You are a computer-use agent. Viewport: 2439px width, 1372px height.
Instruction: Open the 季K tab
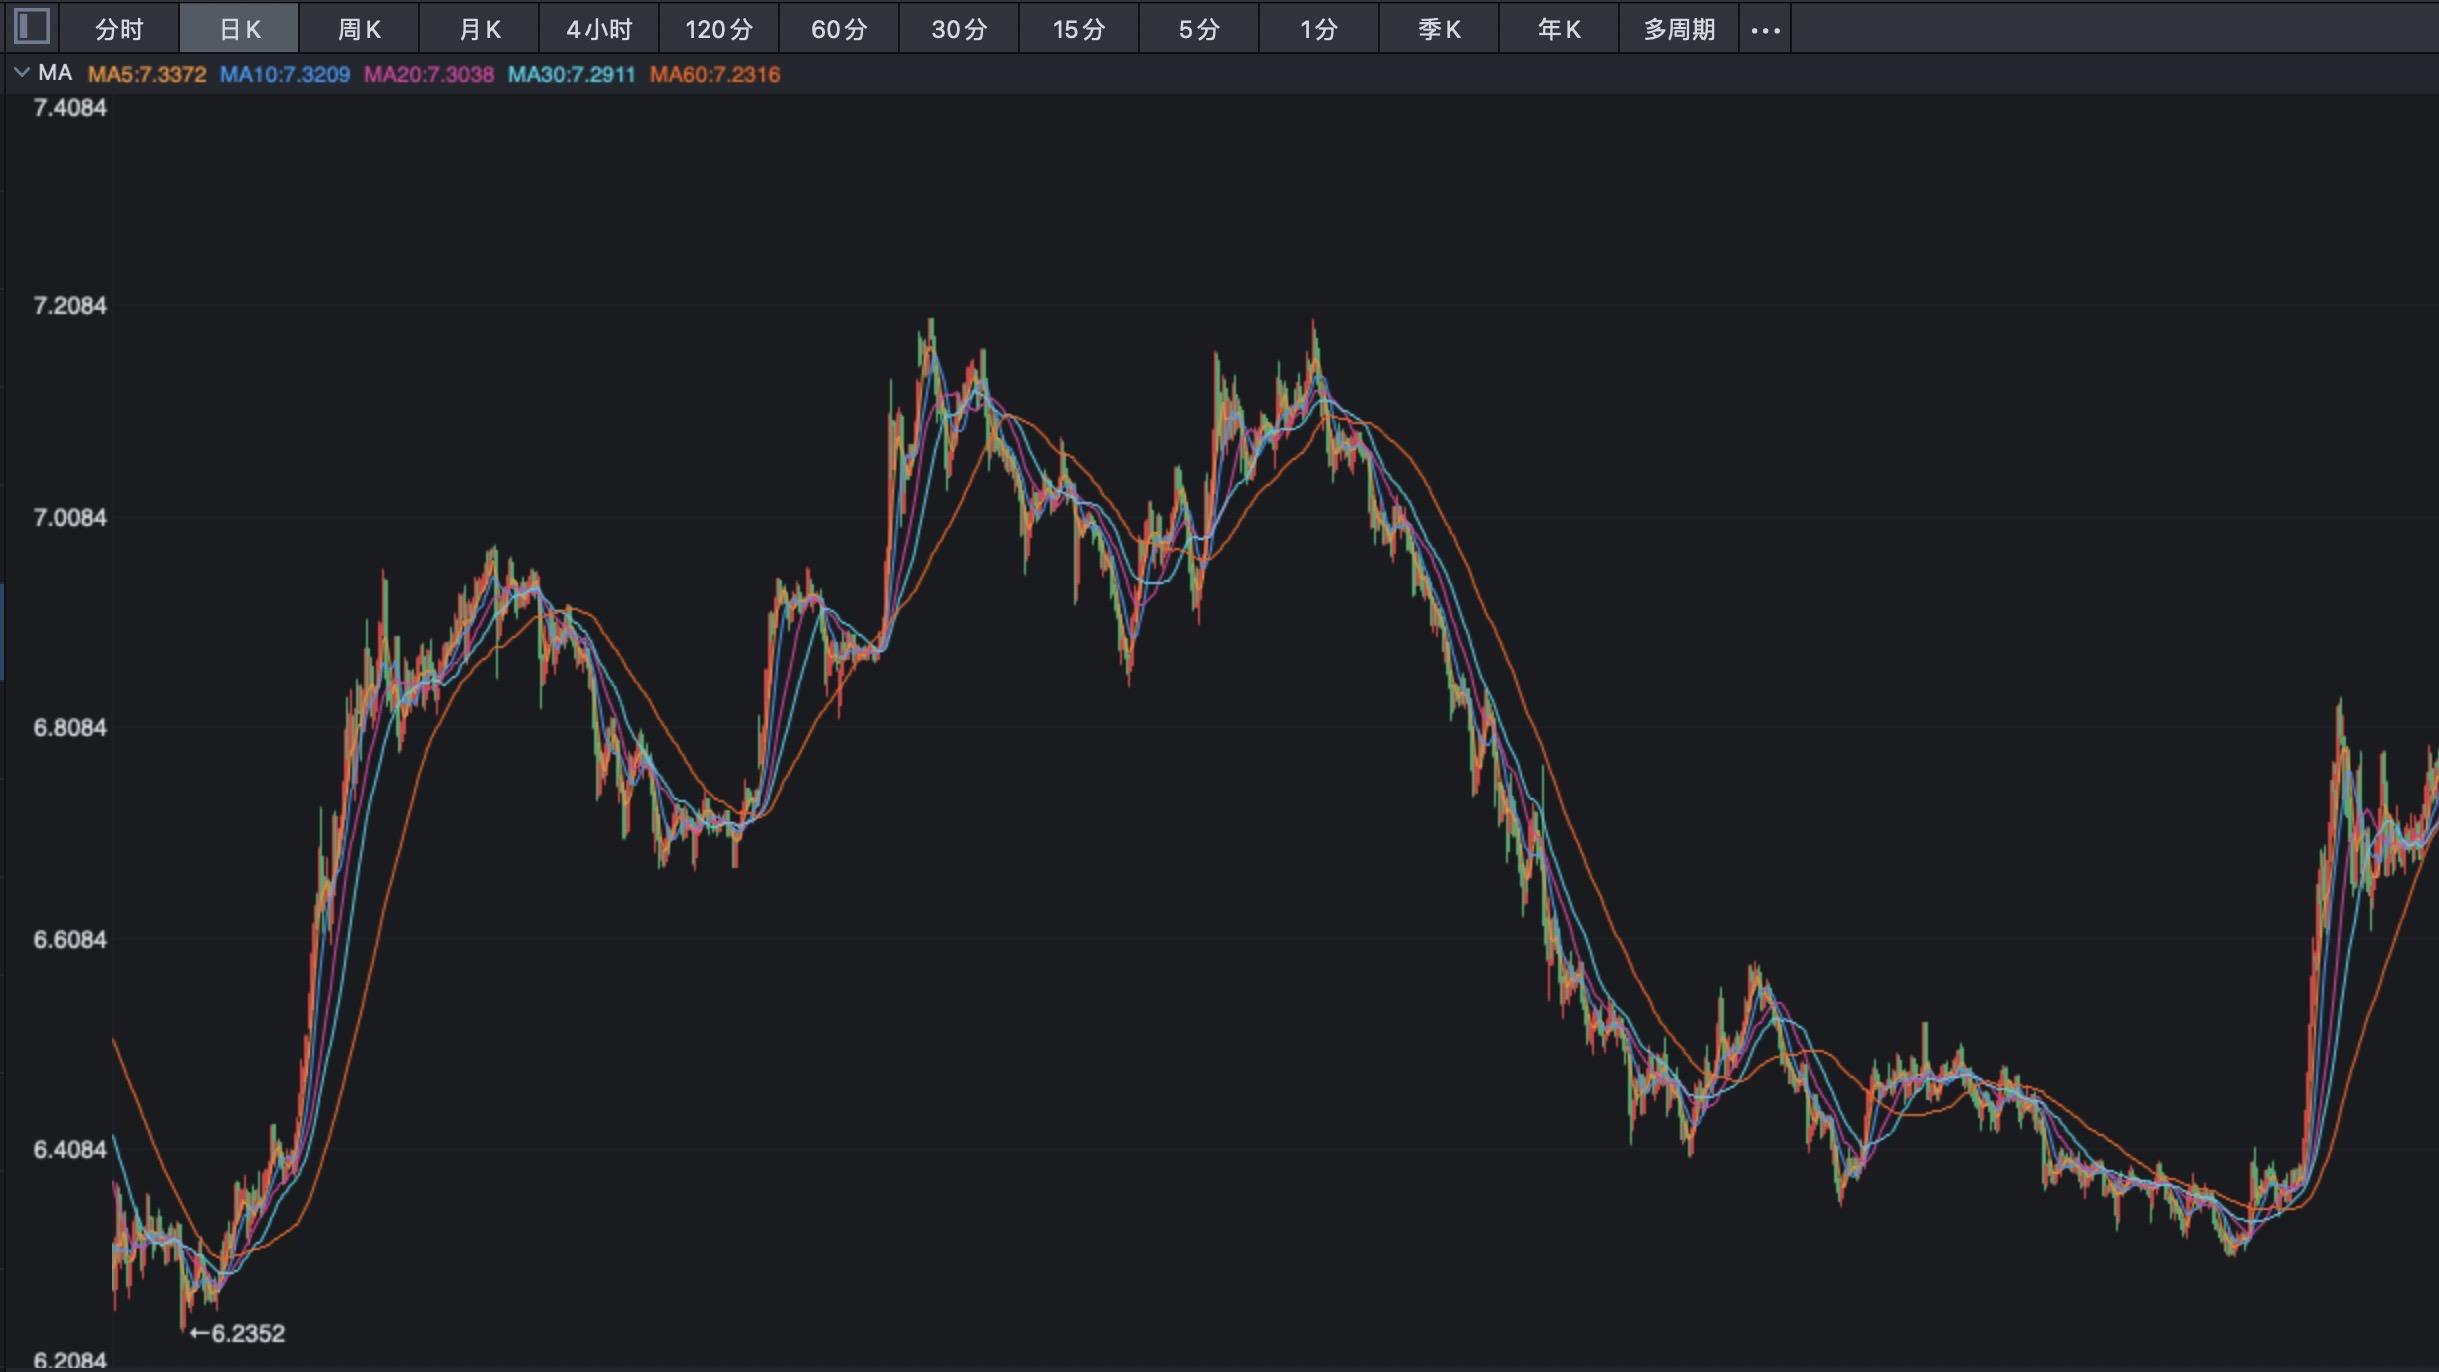tap(1439, 29)
